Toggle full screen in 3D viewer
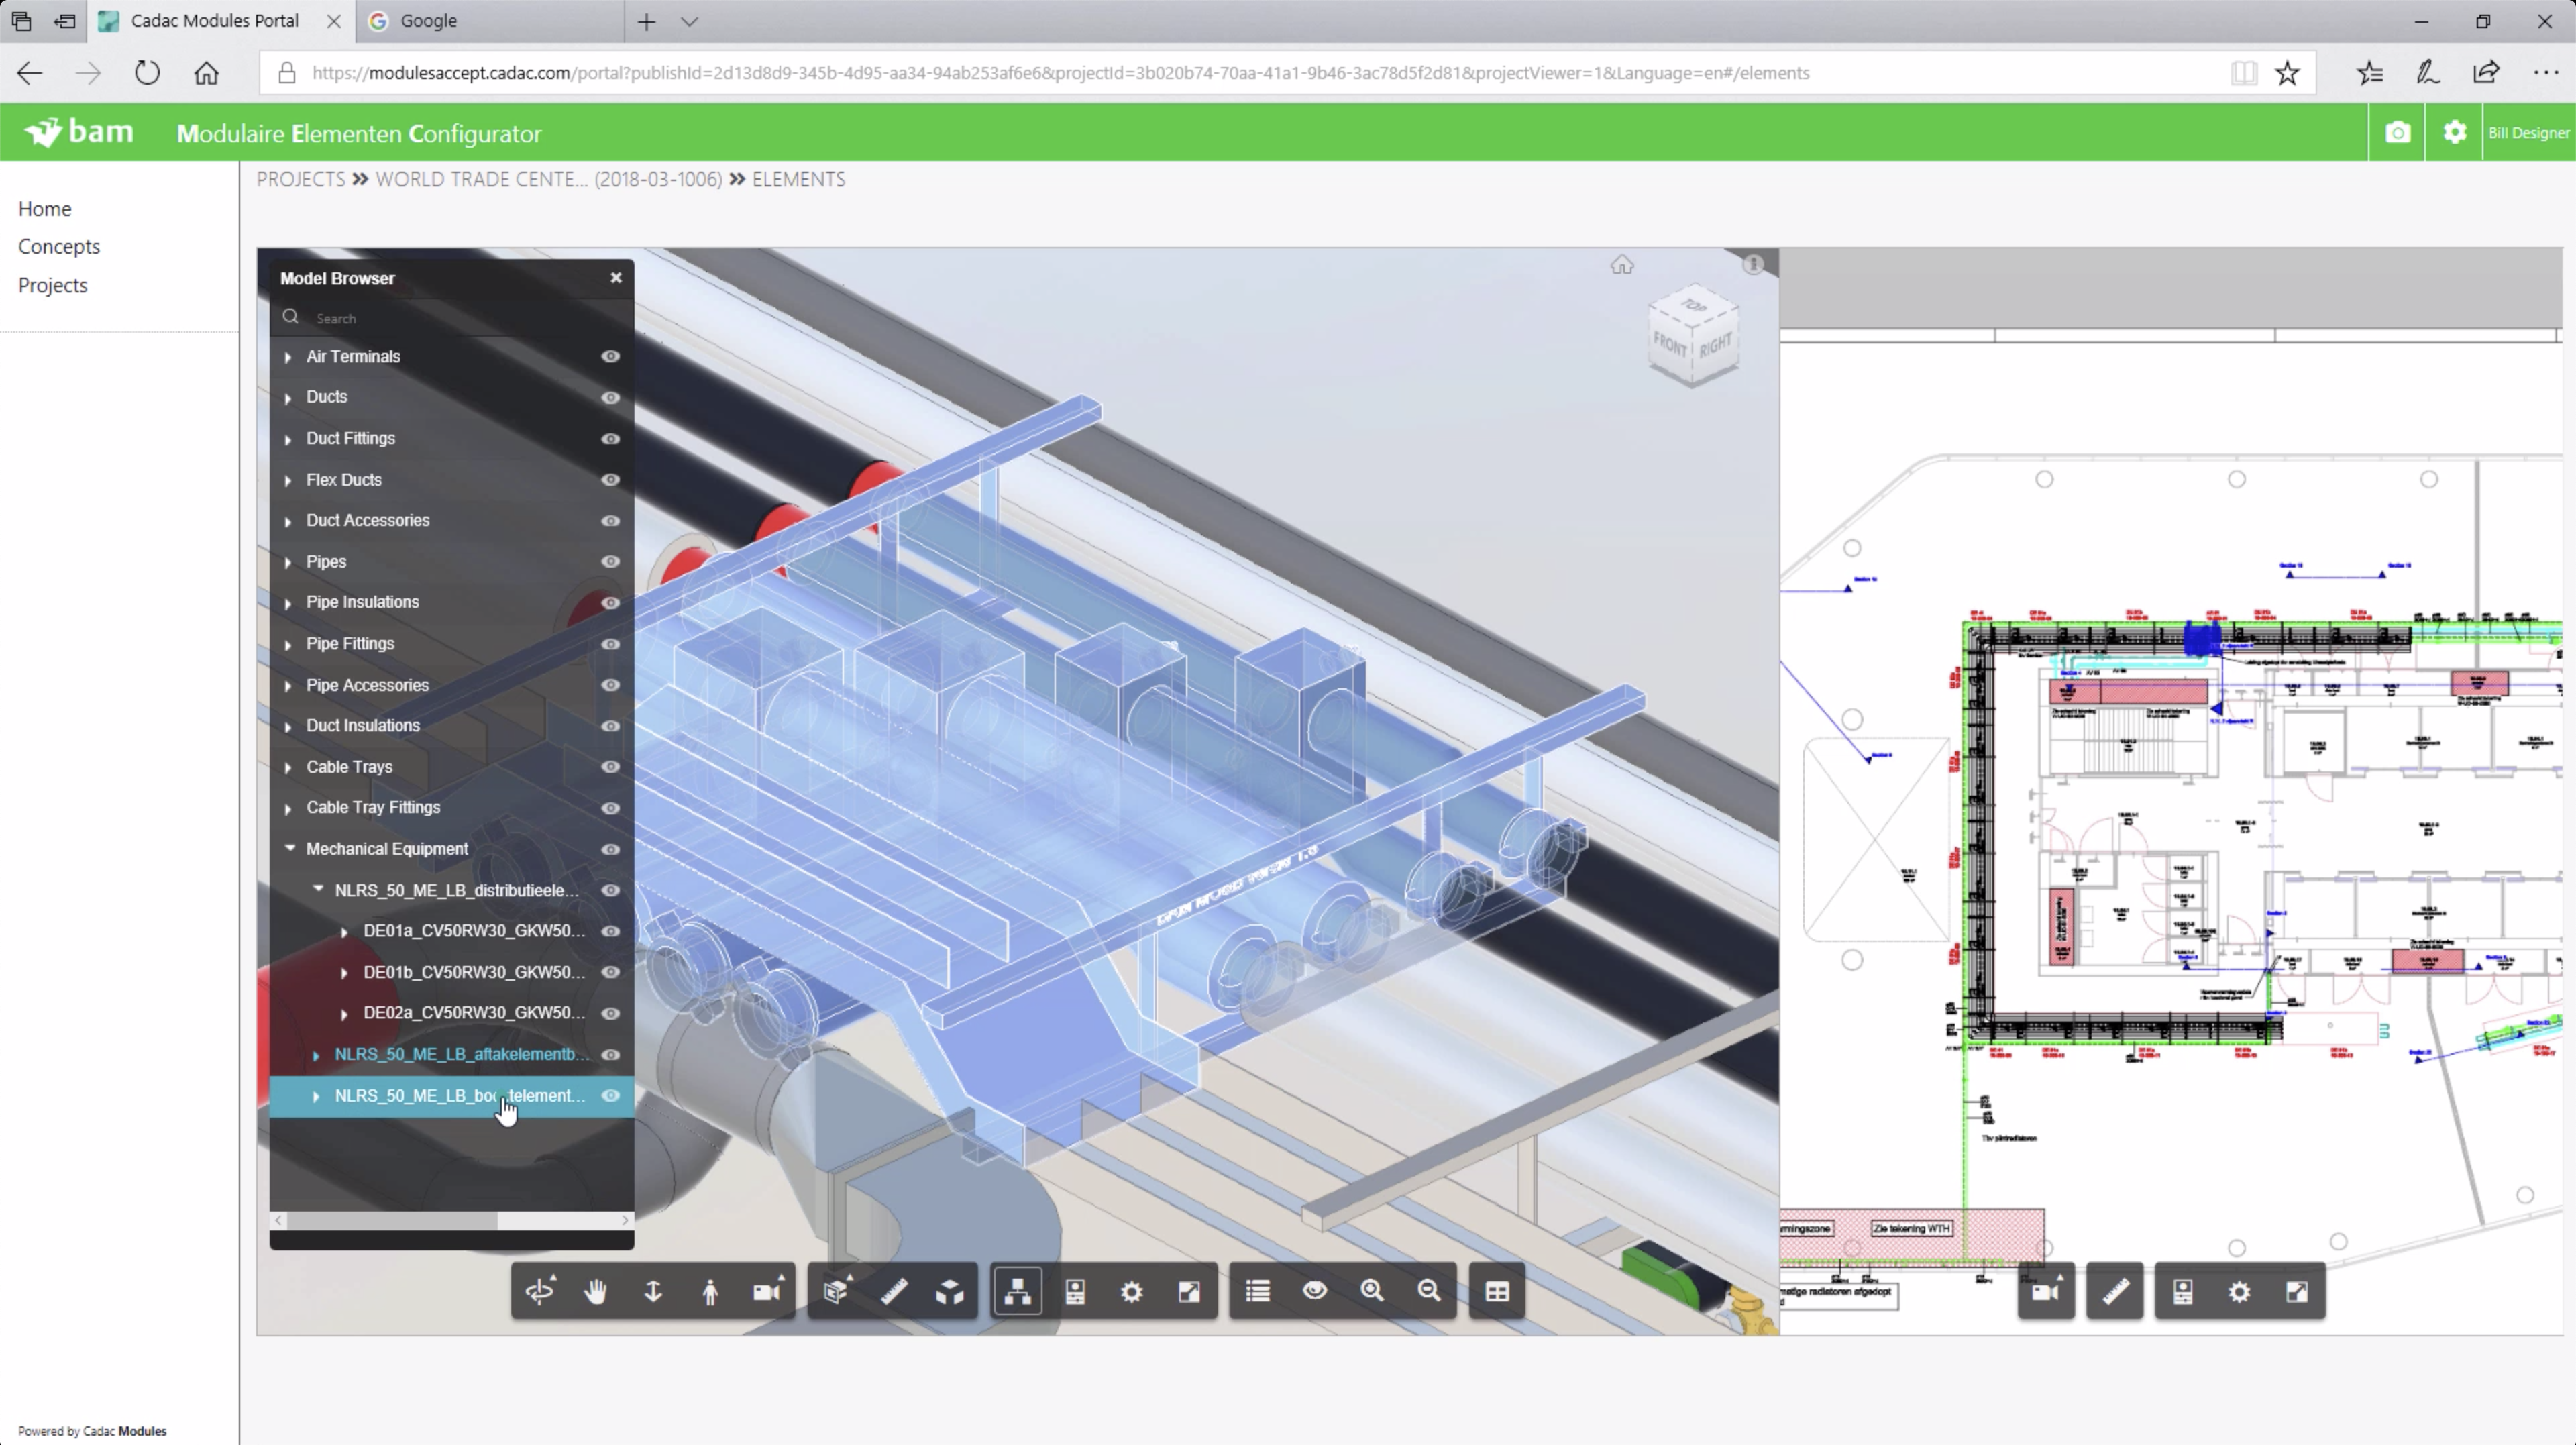This screenshot has height=1445, width=2576. click(x=1189, y=1291)
